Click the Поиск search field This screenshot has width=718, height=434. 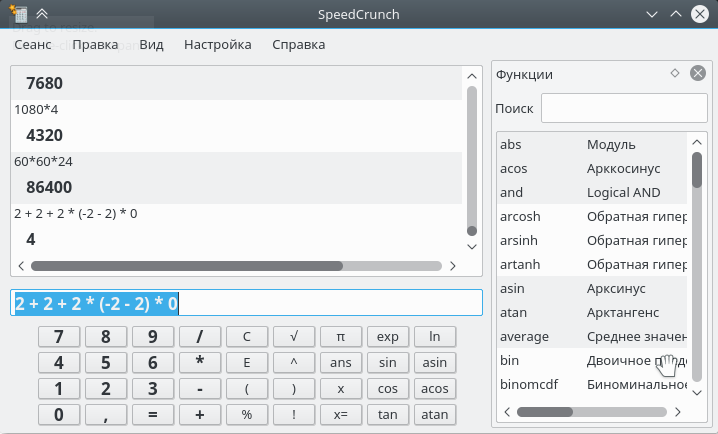[624, 108]
